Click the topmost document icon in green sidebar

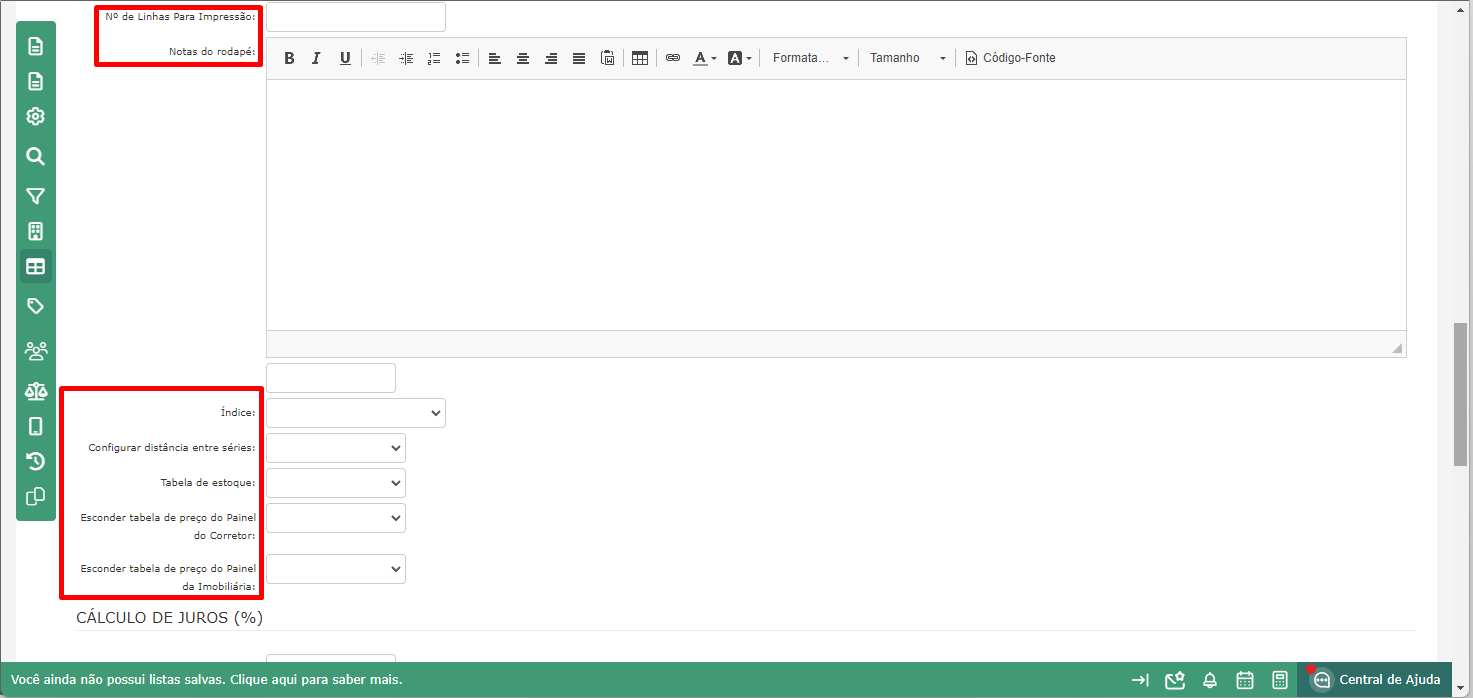36,46
